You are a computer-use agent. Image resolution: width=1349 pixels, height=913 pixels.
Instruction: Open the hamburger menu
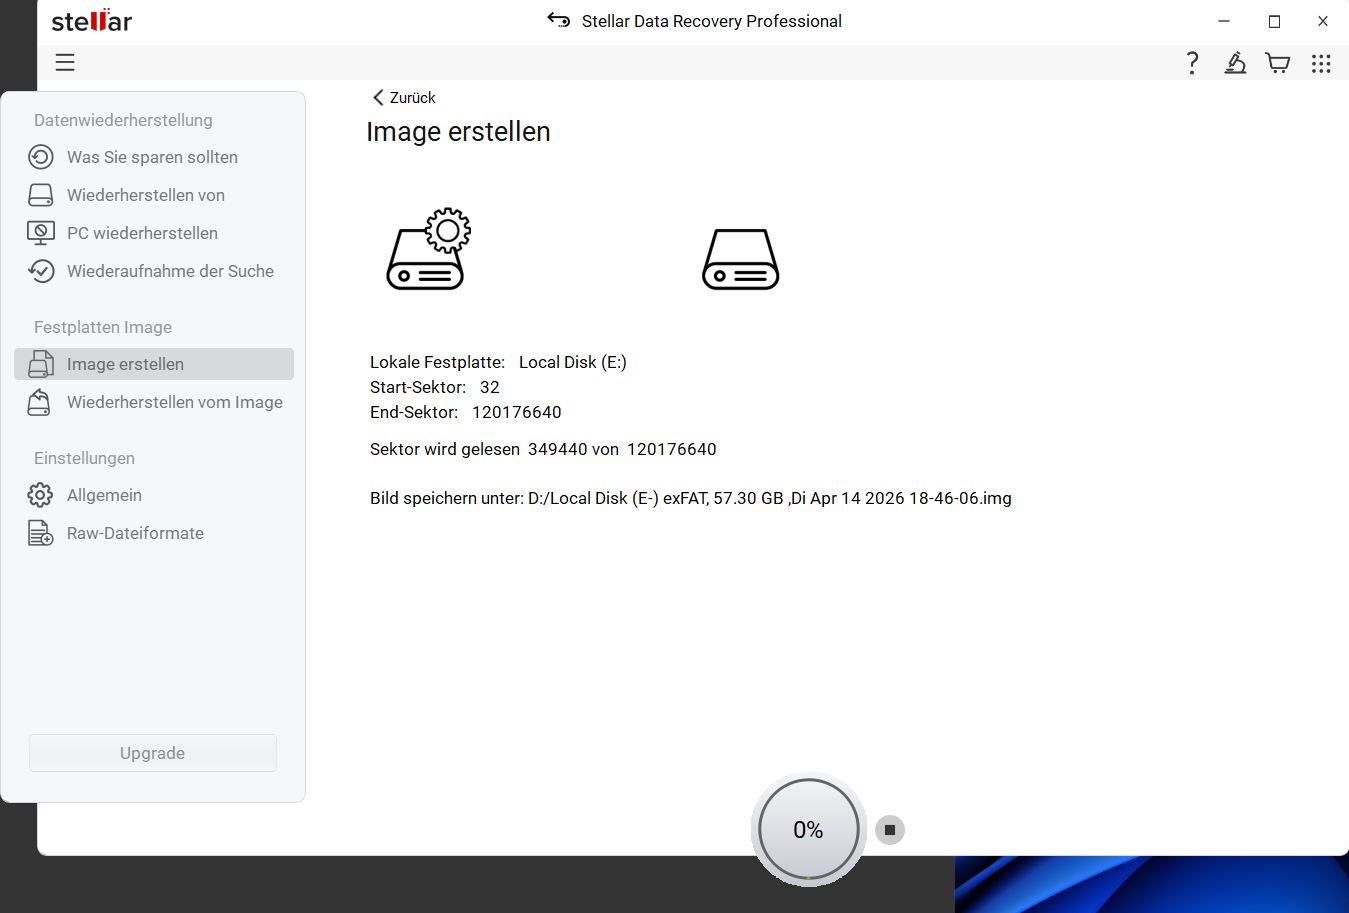click(x=65, y=63)
